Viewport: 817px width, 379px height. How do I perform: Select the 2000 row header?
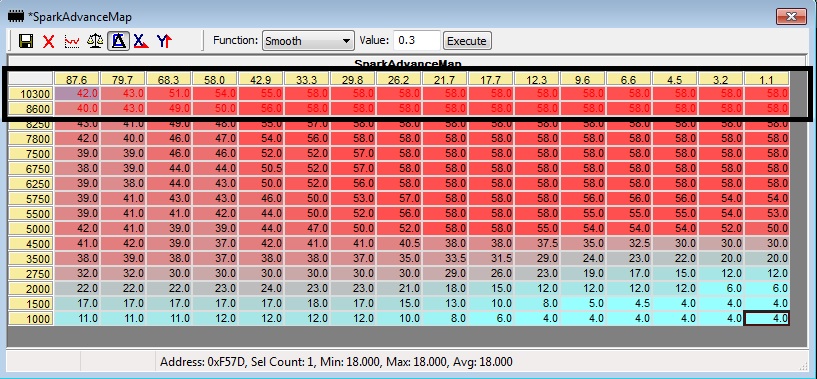[31, 289]
